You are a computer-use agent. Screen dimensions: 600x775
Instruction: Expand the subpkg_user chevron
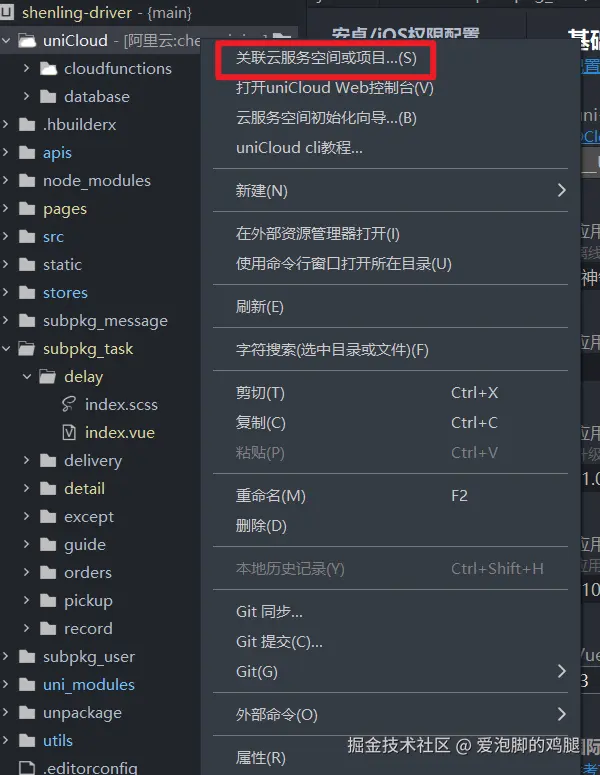[x=6, y=656]
